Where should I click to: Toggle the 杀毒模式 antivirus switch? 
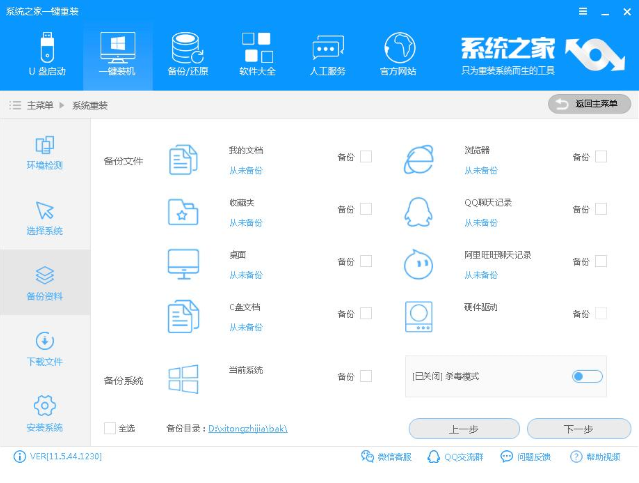[x=587, y=376]
